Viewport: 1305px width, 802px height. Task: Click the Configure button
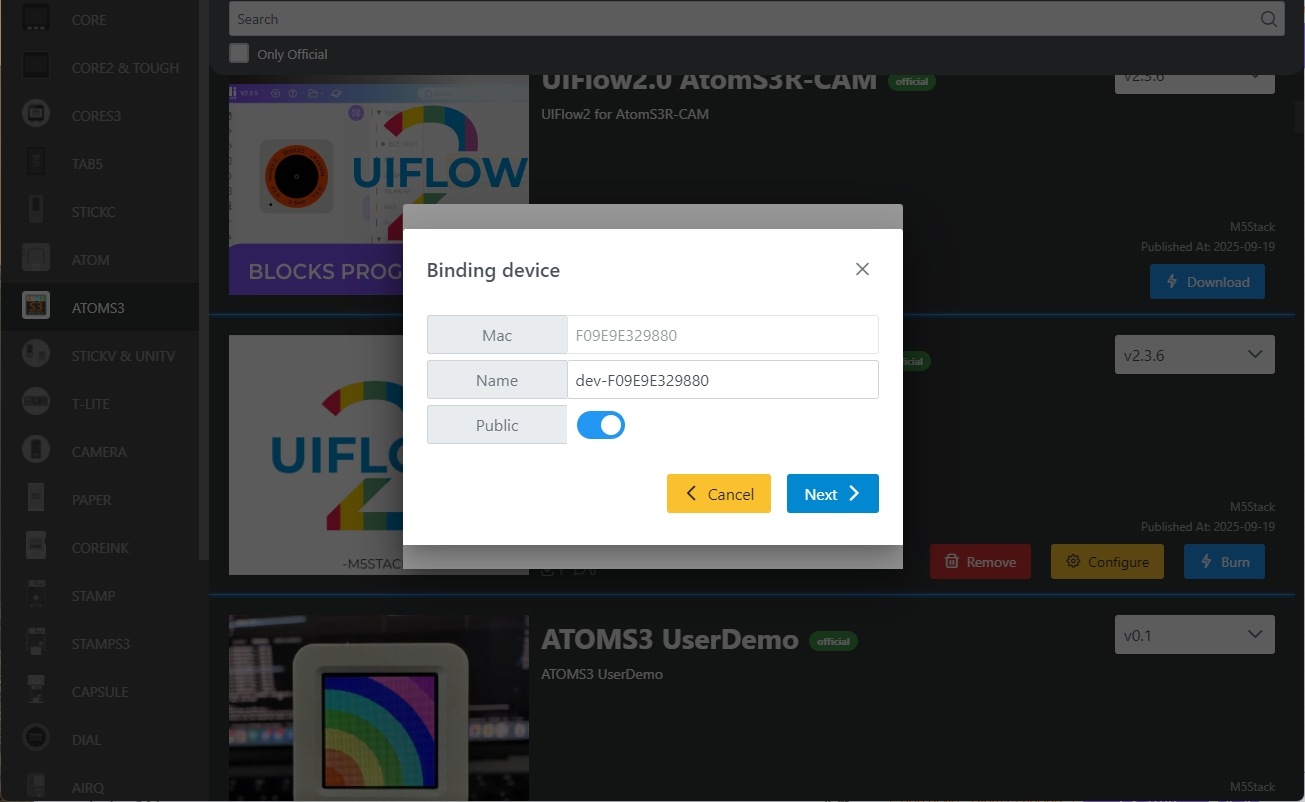click(x=1107, y=562)
